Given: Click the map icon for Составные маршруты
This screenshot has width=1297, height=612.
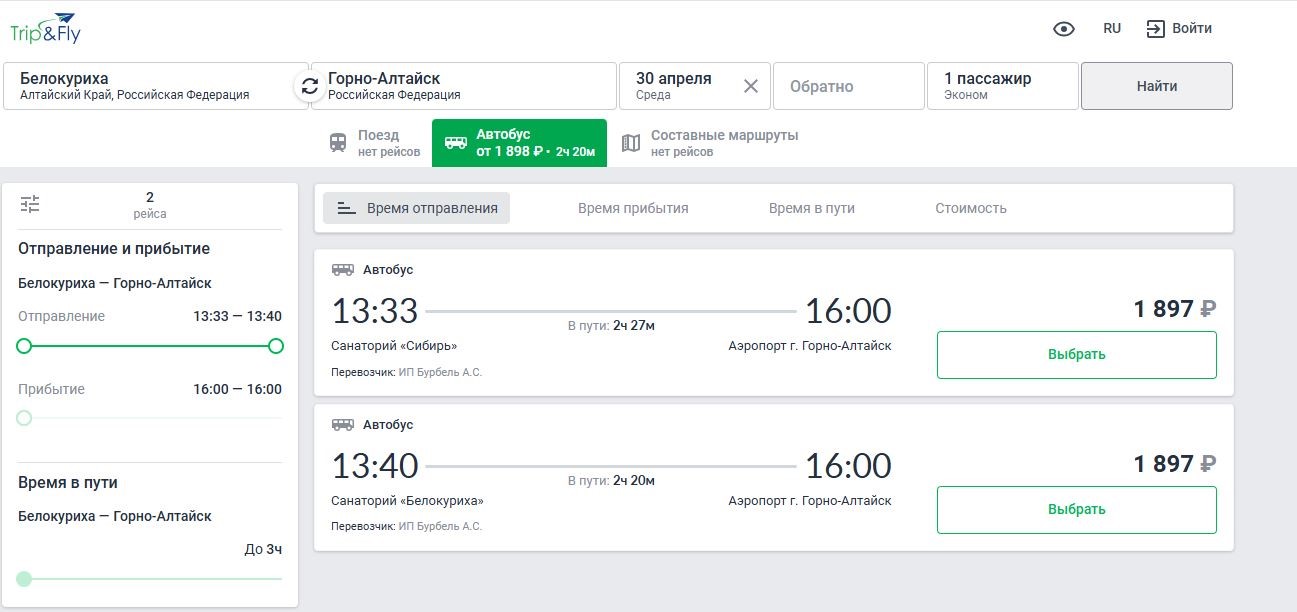Looking at the screenshot, I should 631,143.
